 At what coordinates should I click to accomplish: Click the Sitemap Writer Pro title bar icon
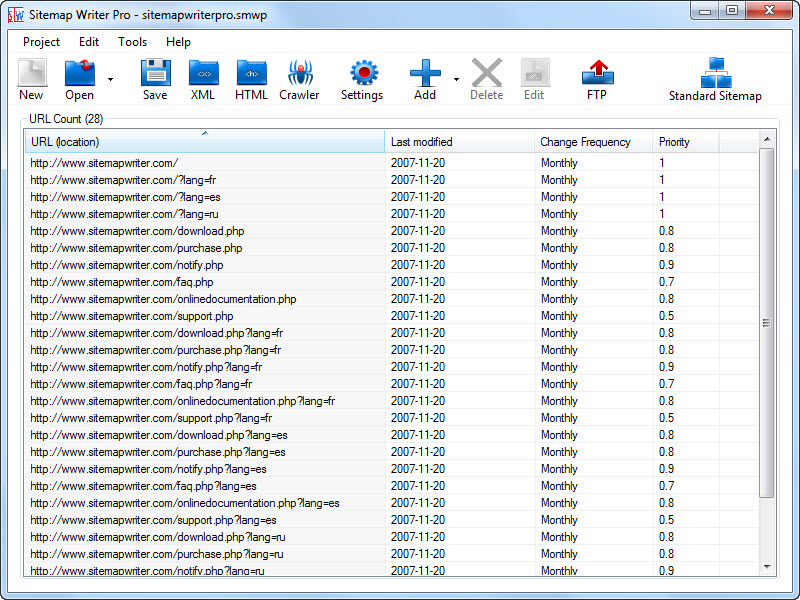[x=16, y=15]
